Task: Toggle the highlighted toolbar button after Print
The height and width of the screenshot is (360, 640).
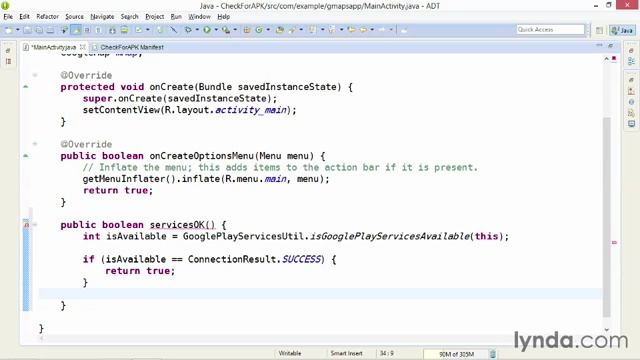Action: [x=76, y=30]
